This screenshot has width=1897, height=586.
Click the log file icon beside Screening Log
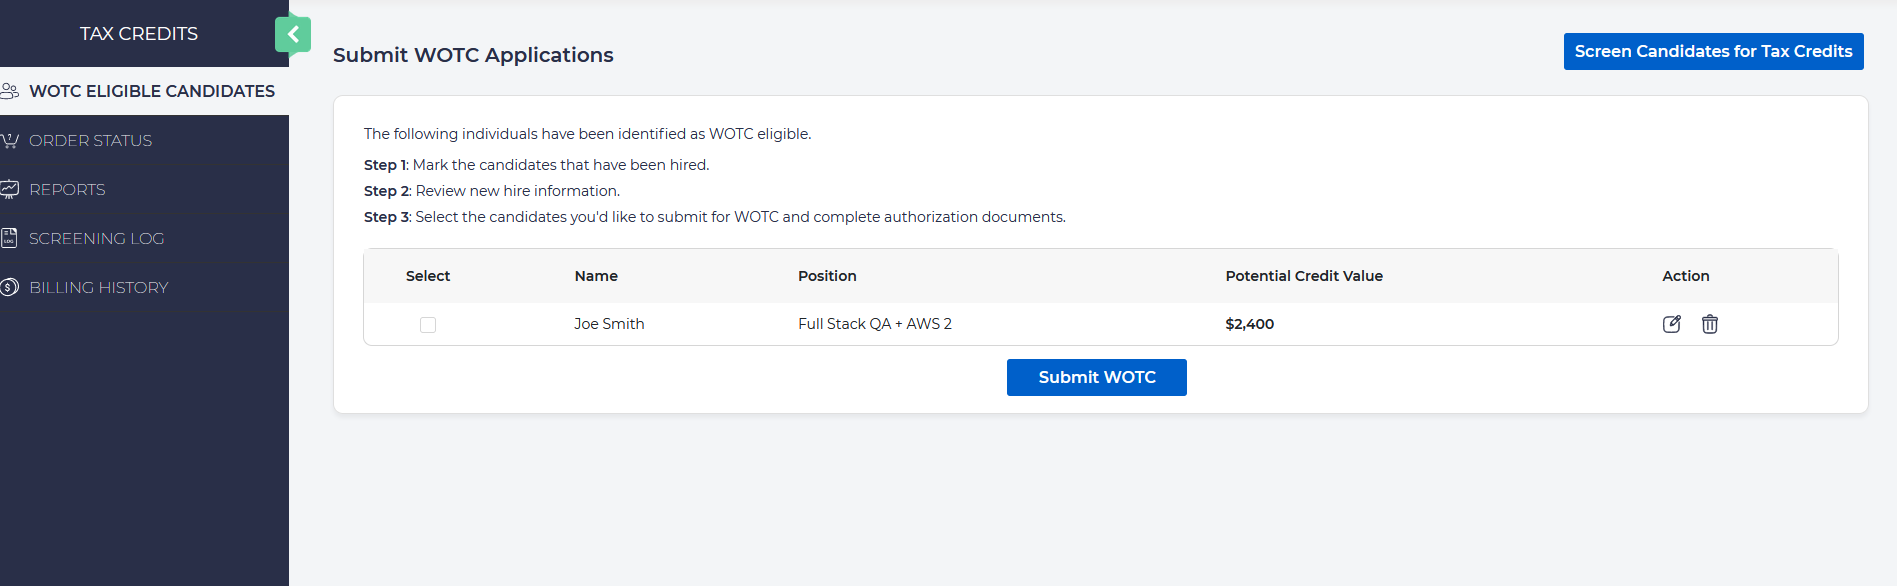10,238
